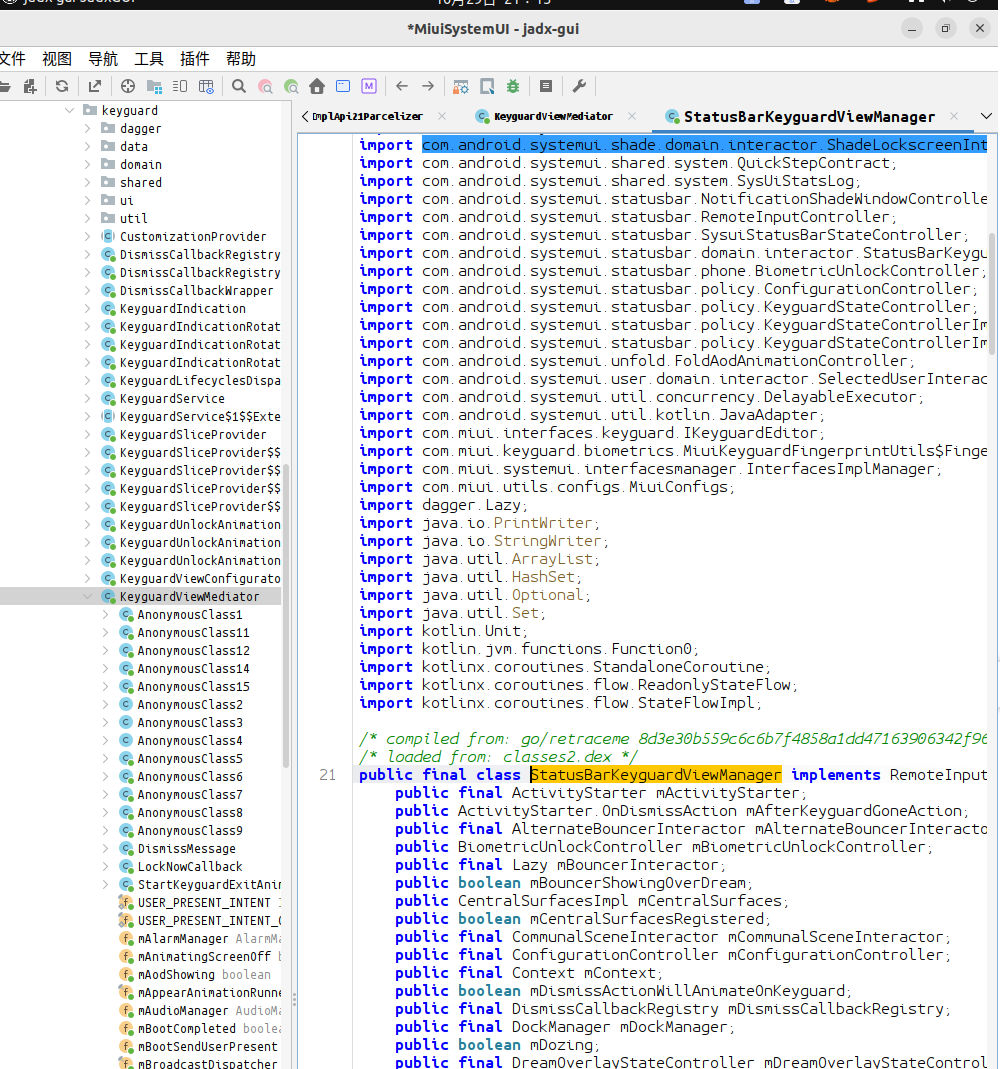The height and width of the screenshot is (1069, 1000).
Task: Switch to the KeyguardViewMediator tab
Action: point(552,117)
